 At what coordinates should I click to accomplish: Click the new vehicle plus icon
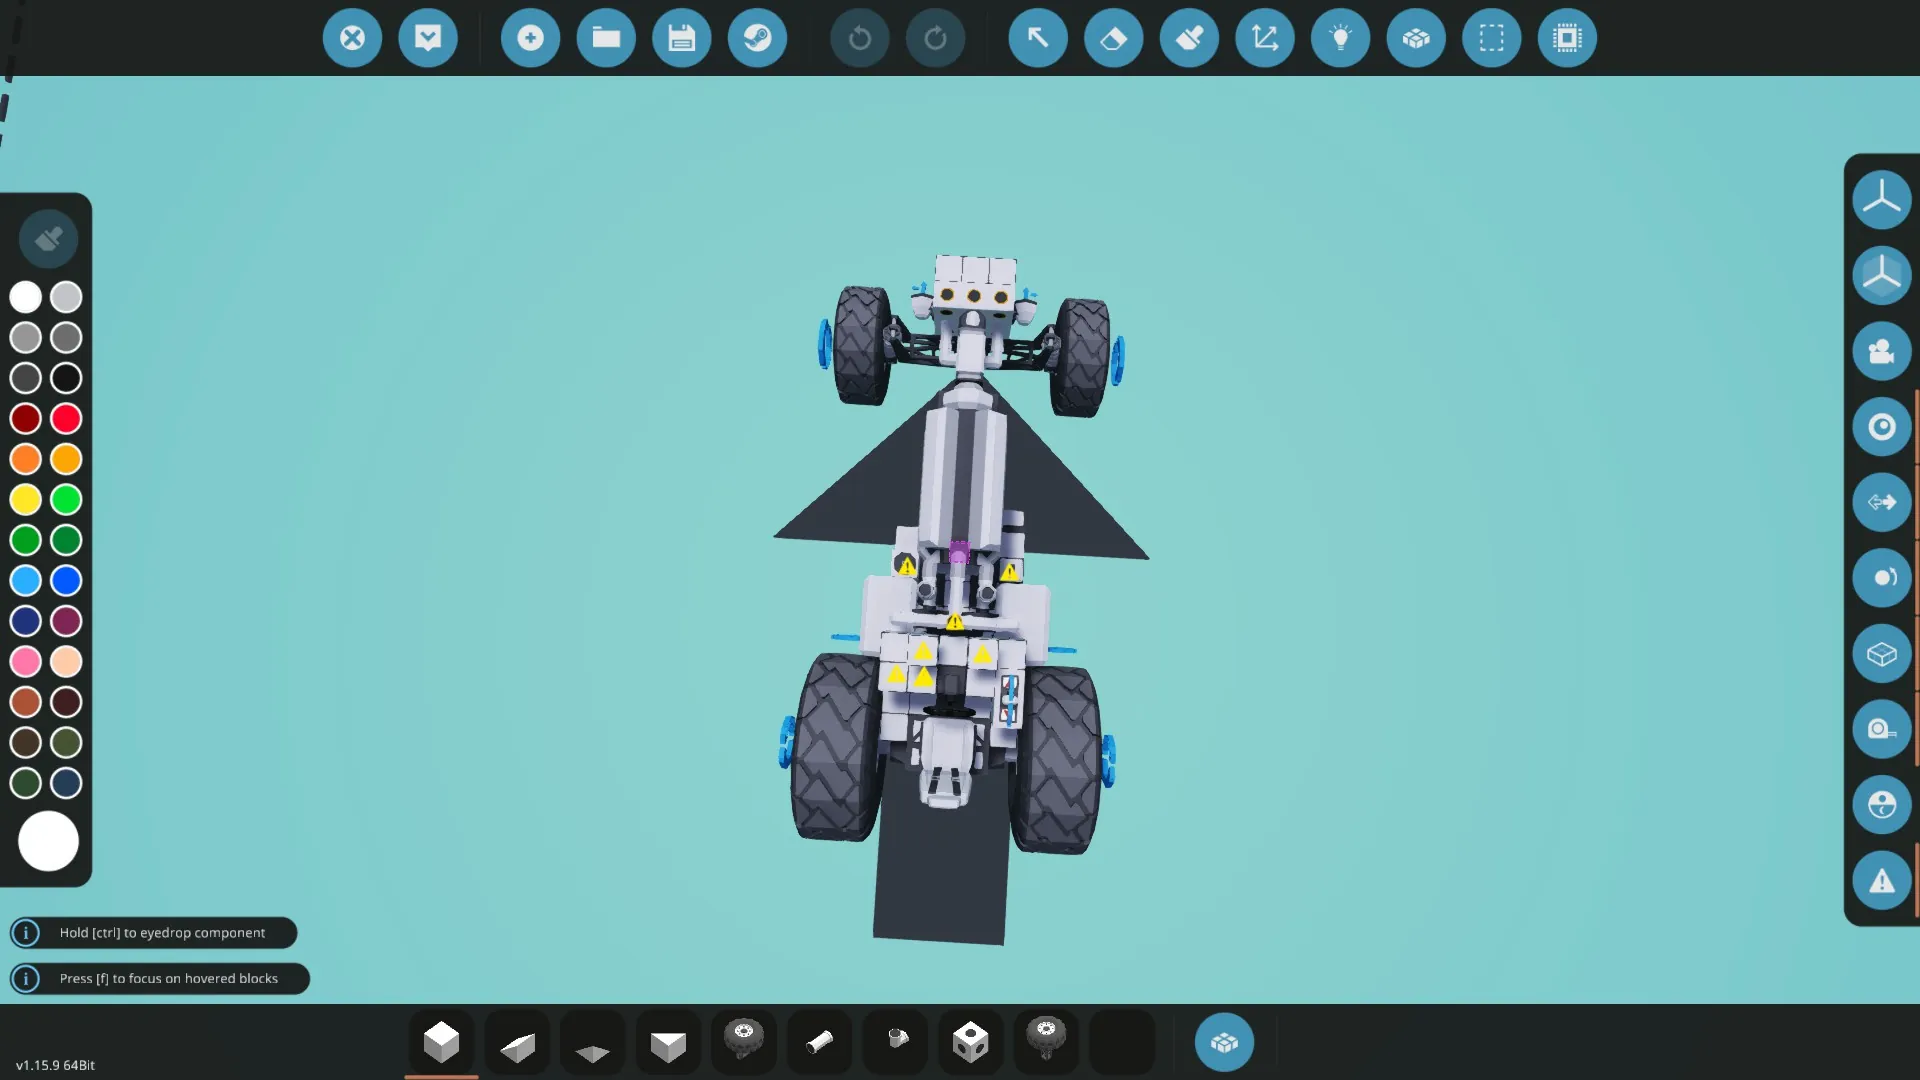pos(530,38)
